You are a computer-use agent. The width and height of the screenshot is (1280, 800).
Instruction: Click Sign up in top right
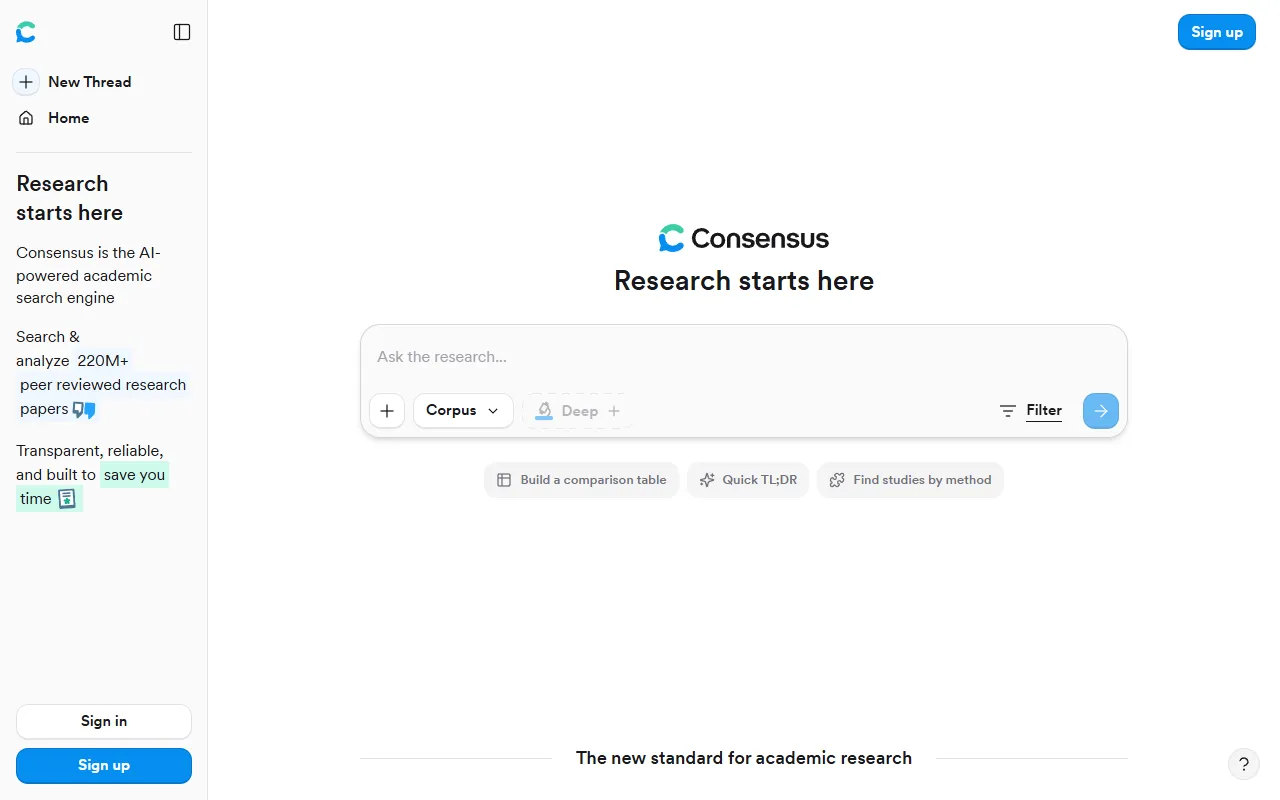[1217, 32]
